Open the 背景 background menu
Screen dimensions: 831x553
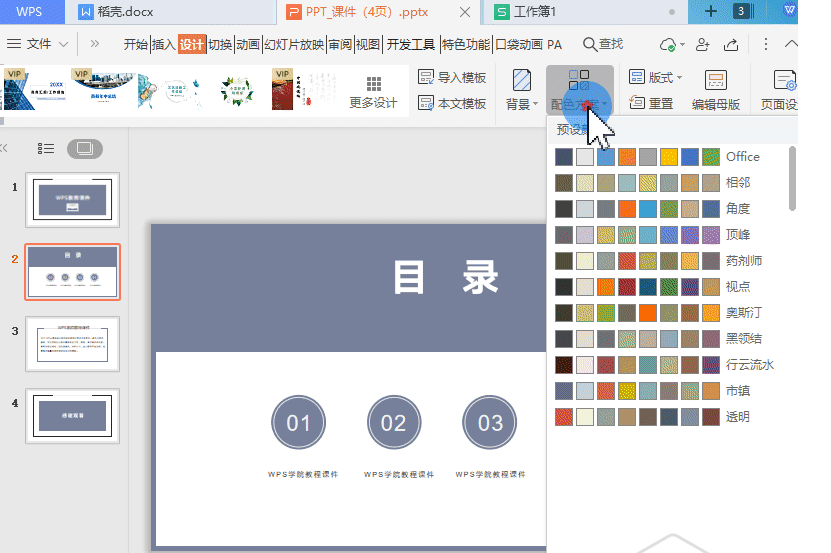coord(521,90)
